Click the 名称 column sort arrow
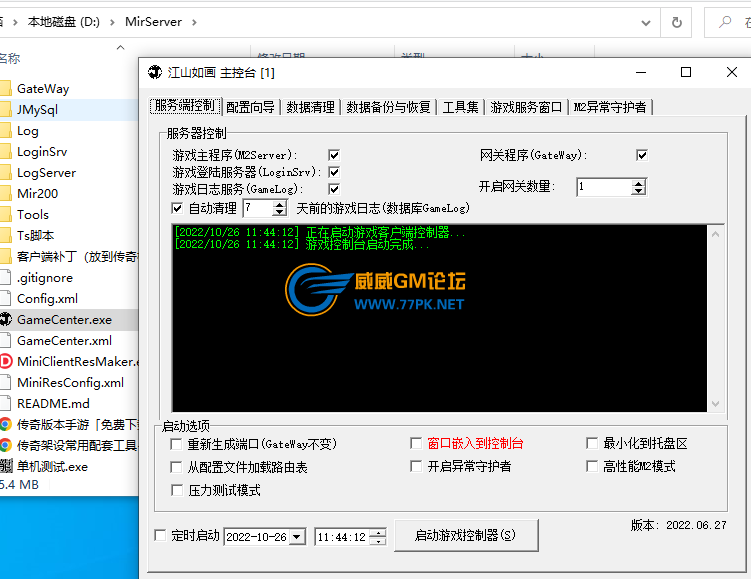The image size is (751, 579). (x=121, y=47)
